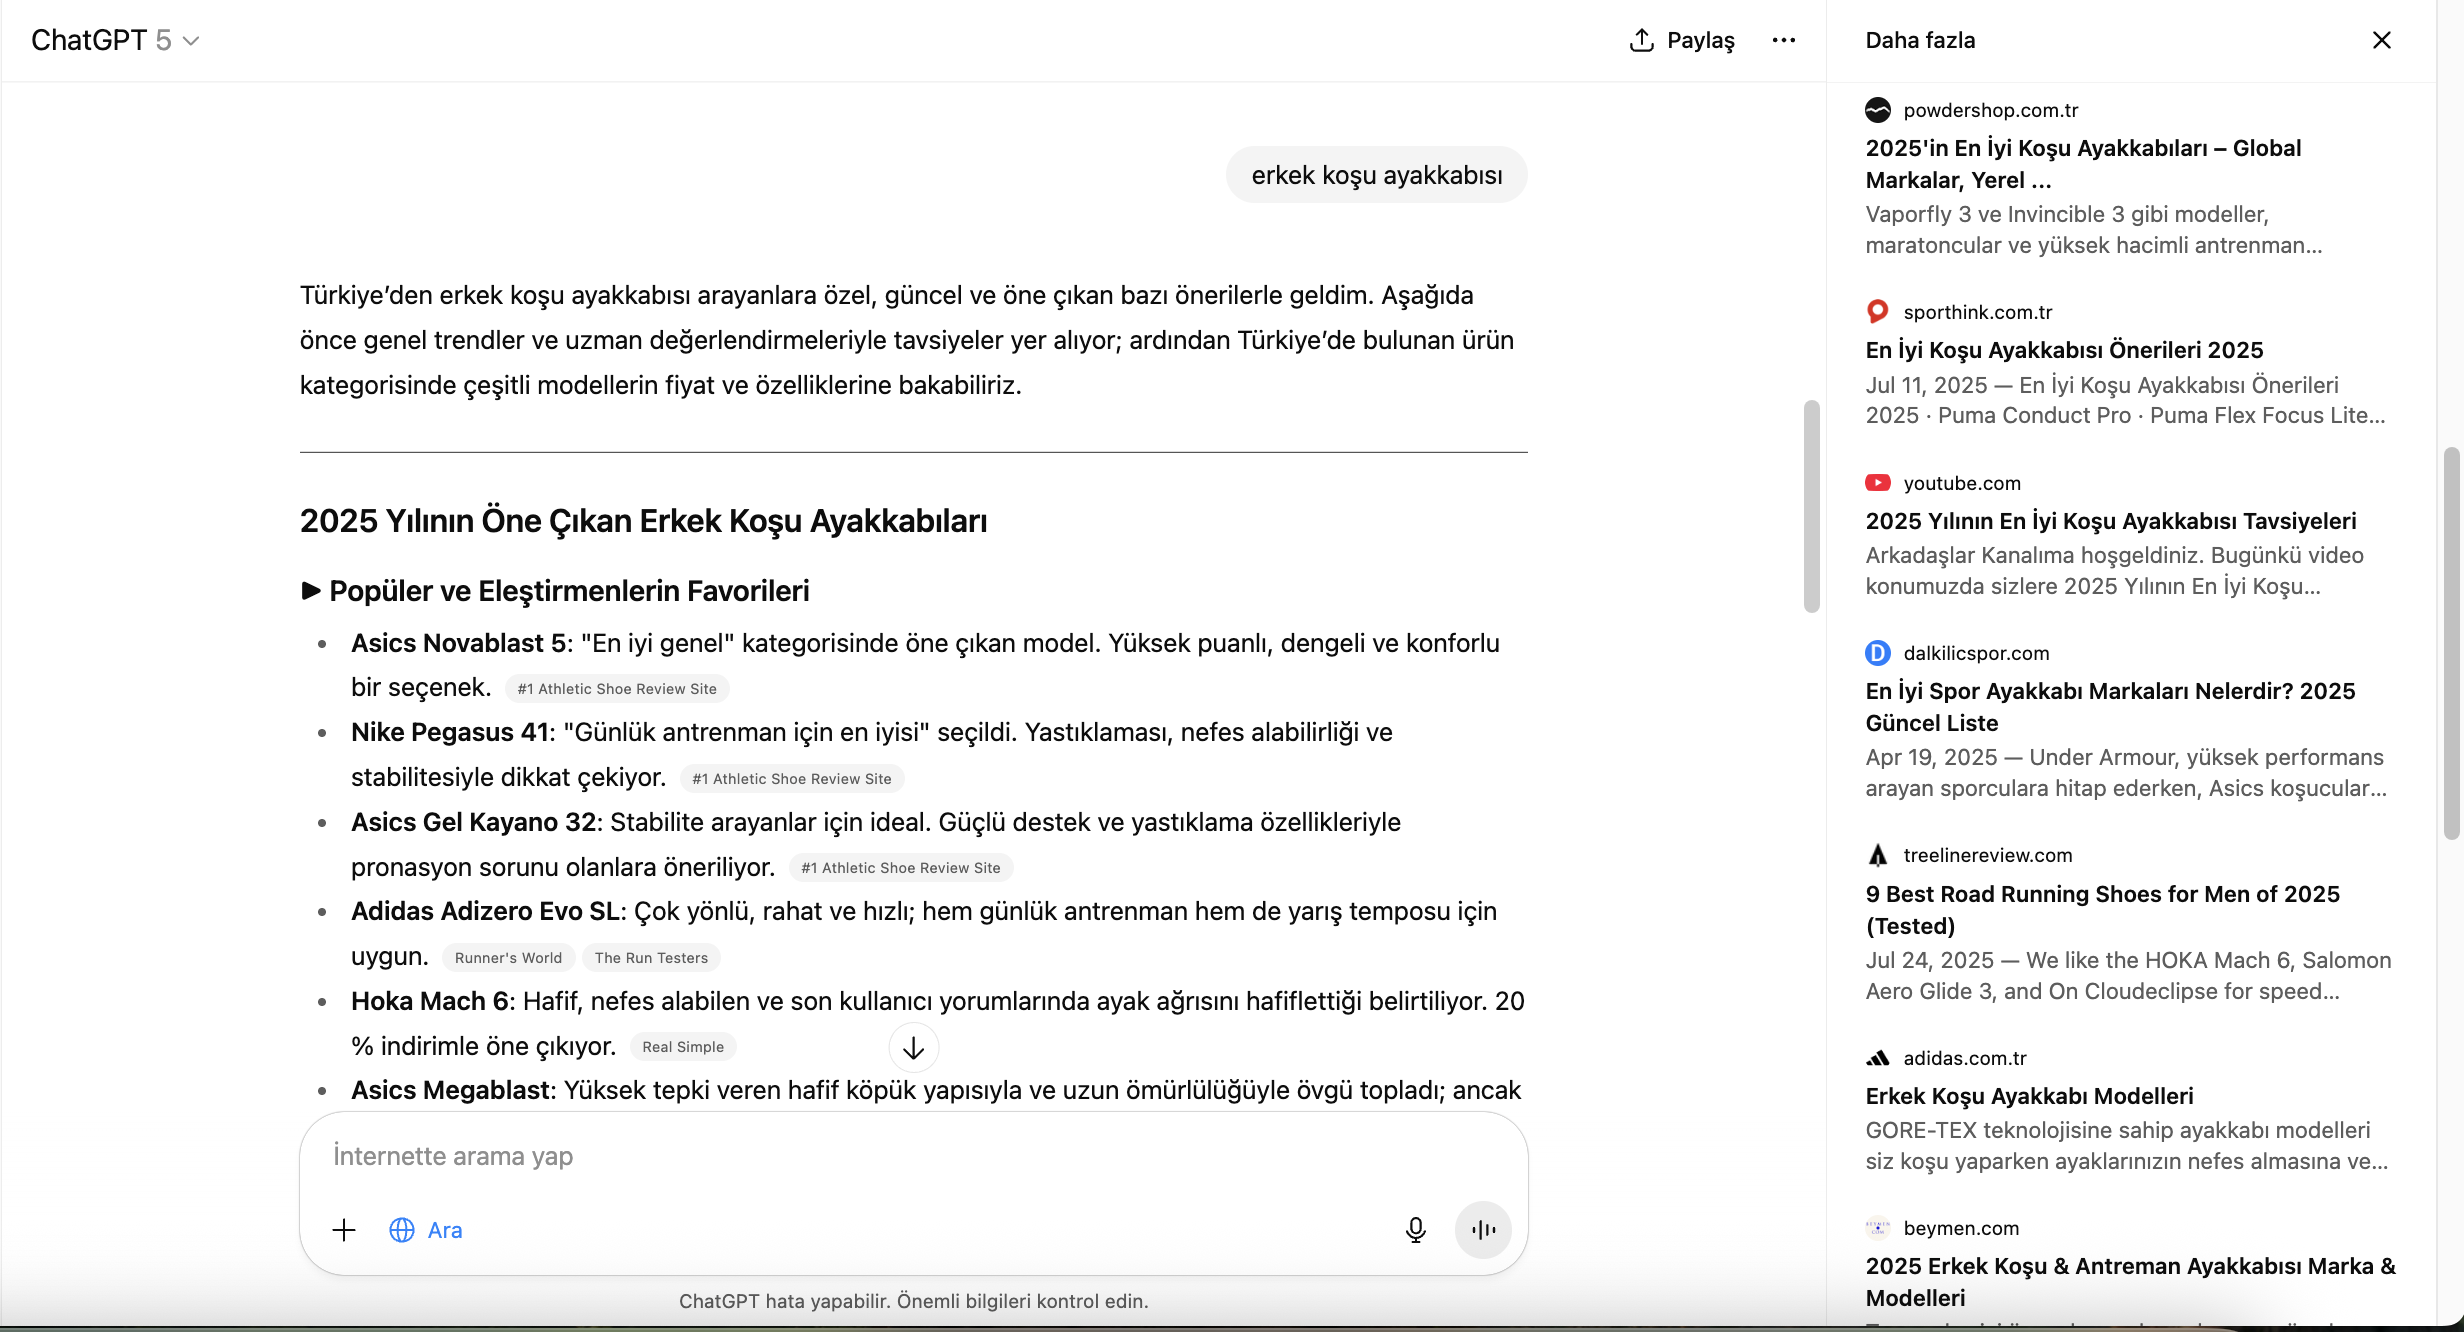Open the ChatGPT 5 model selector dropdown
The width and height of the screenshot is (2464, 1332).
point(115,40)
